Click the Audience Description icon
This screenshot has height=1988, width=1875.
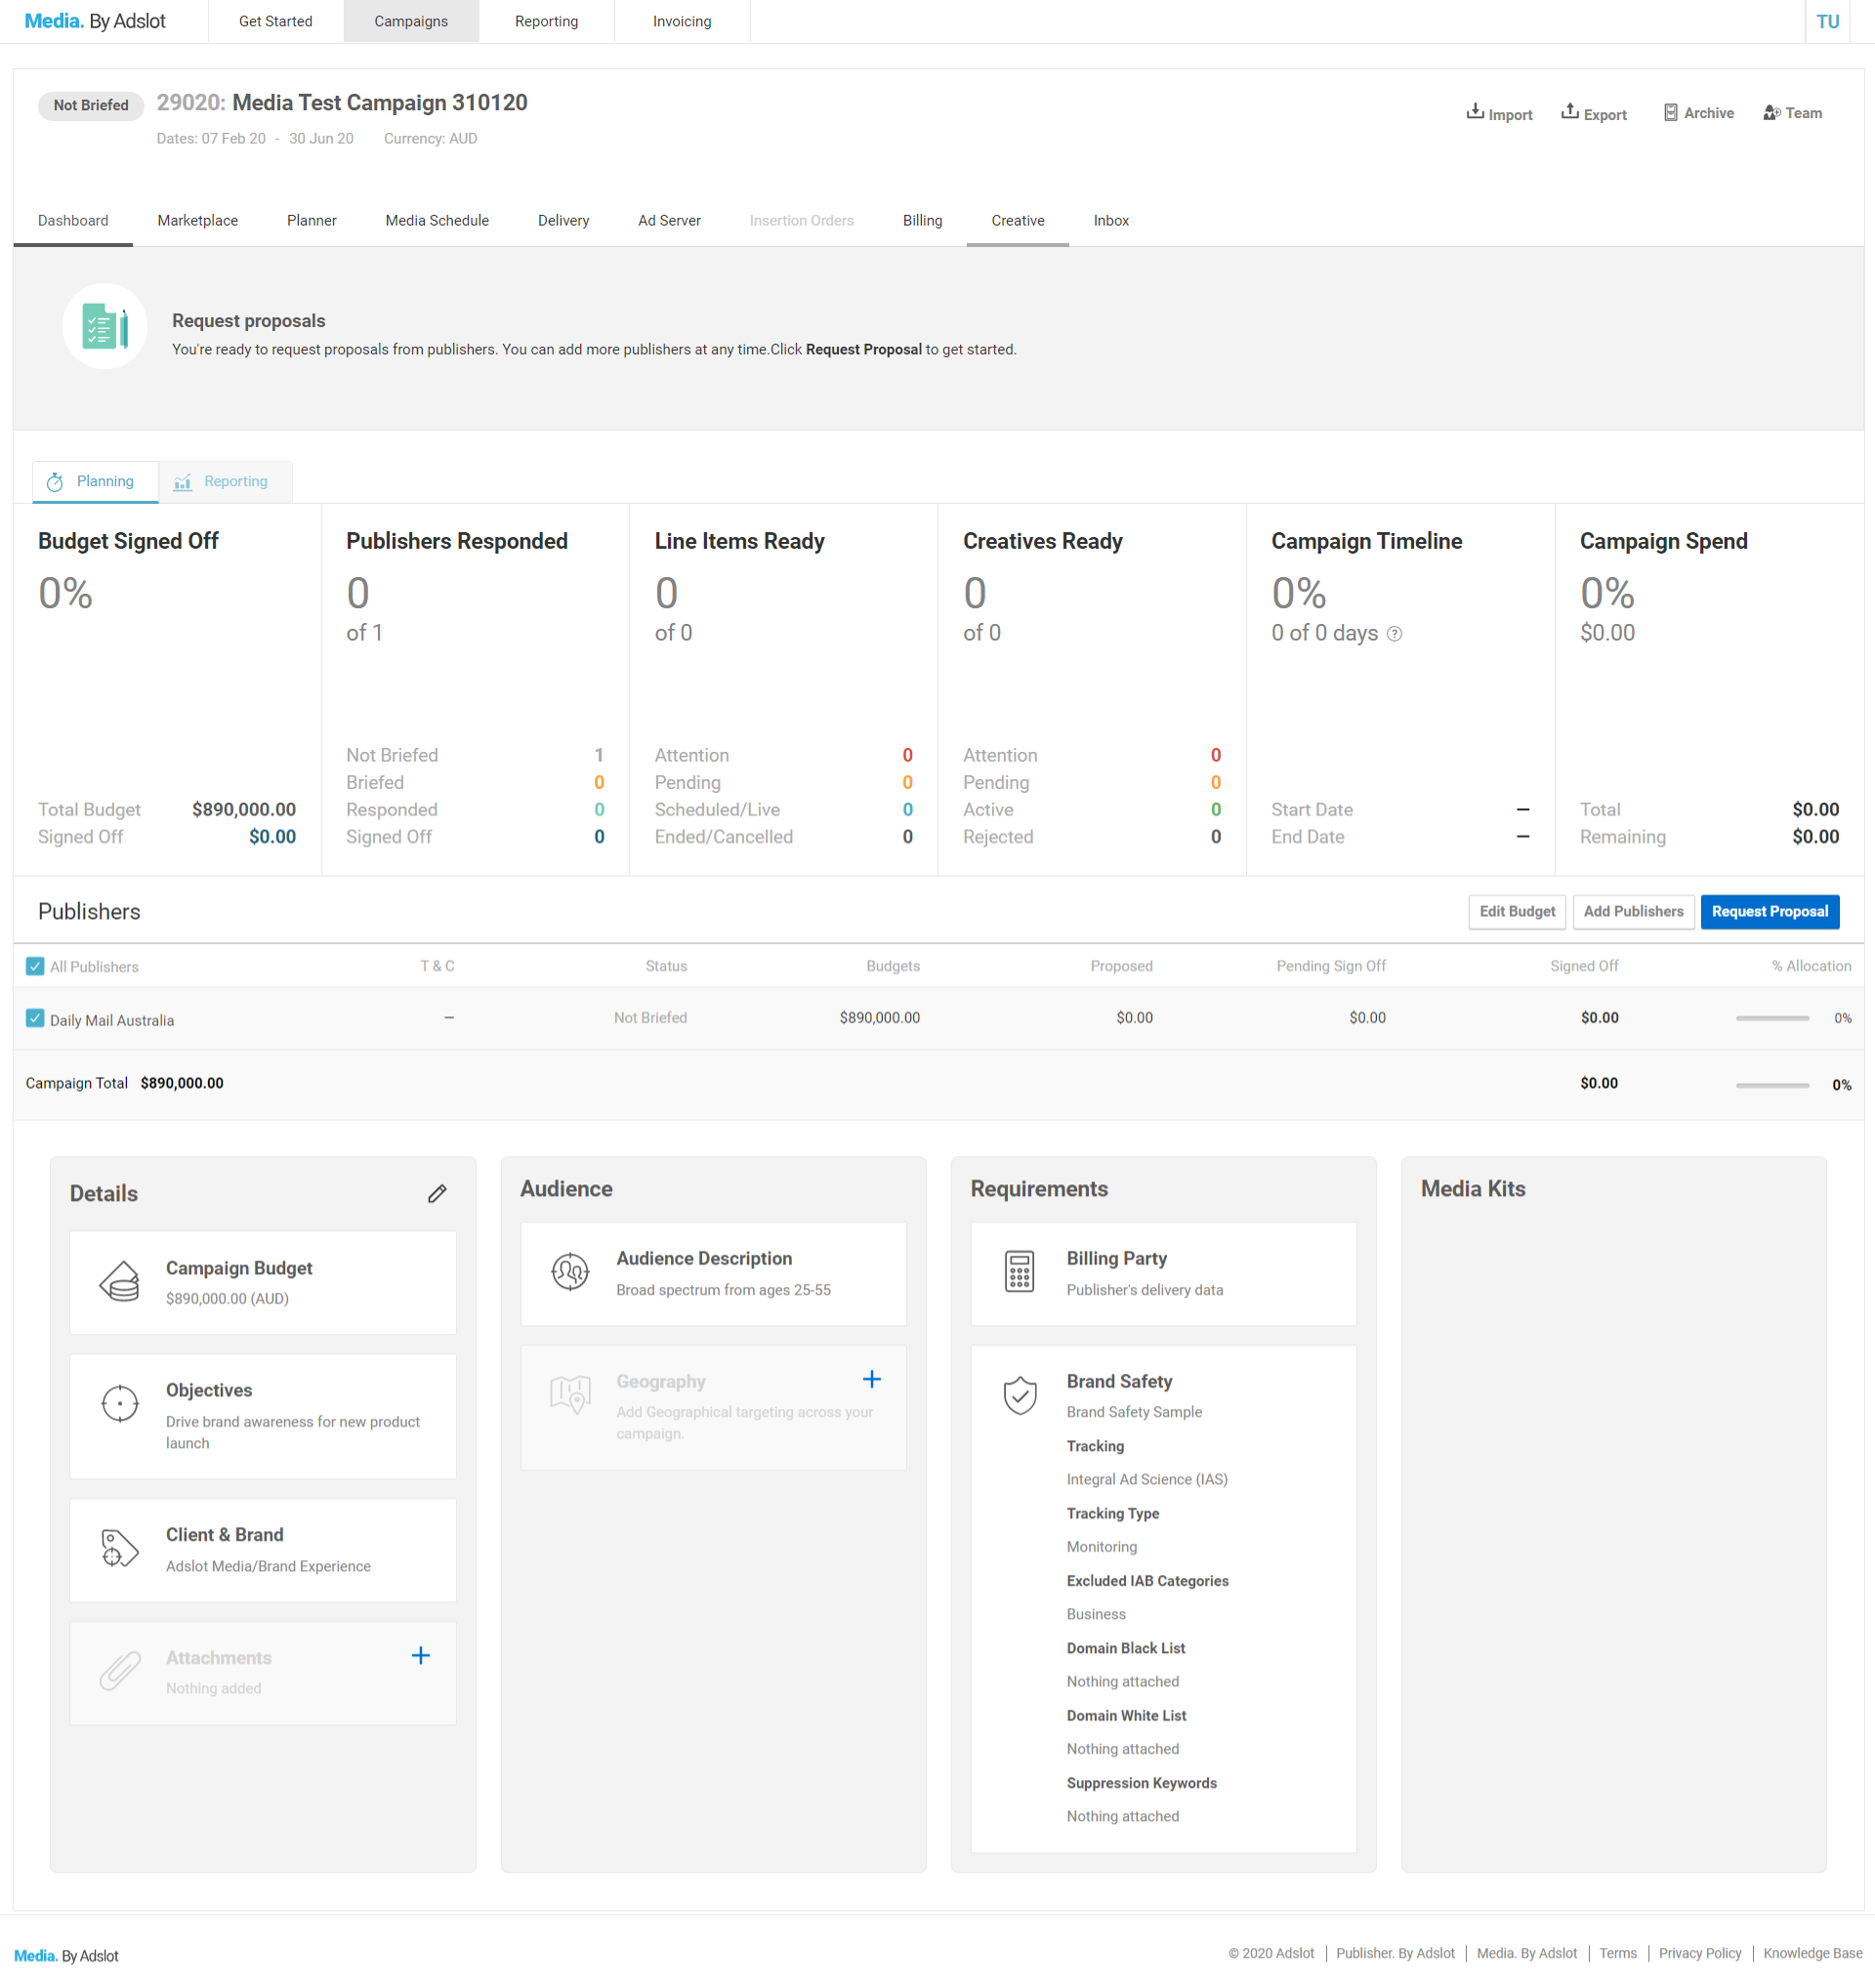pyautogui.click(x=570, y=1272)
